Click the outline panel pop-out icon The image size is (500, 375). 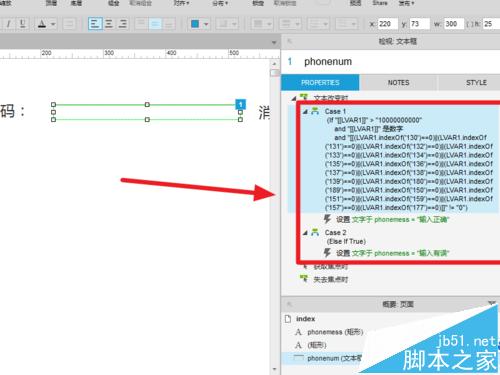(290, 304)
